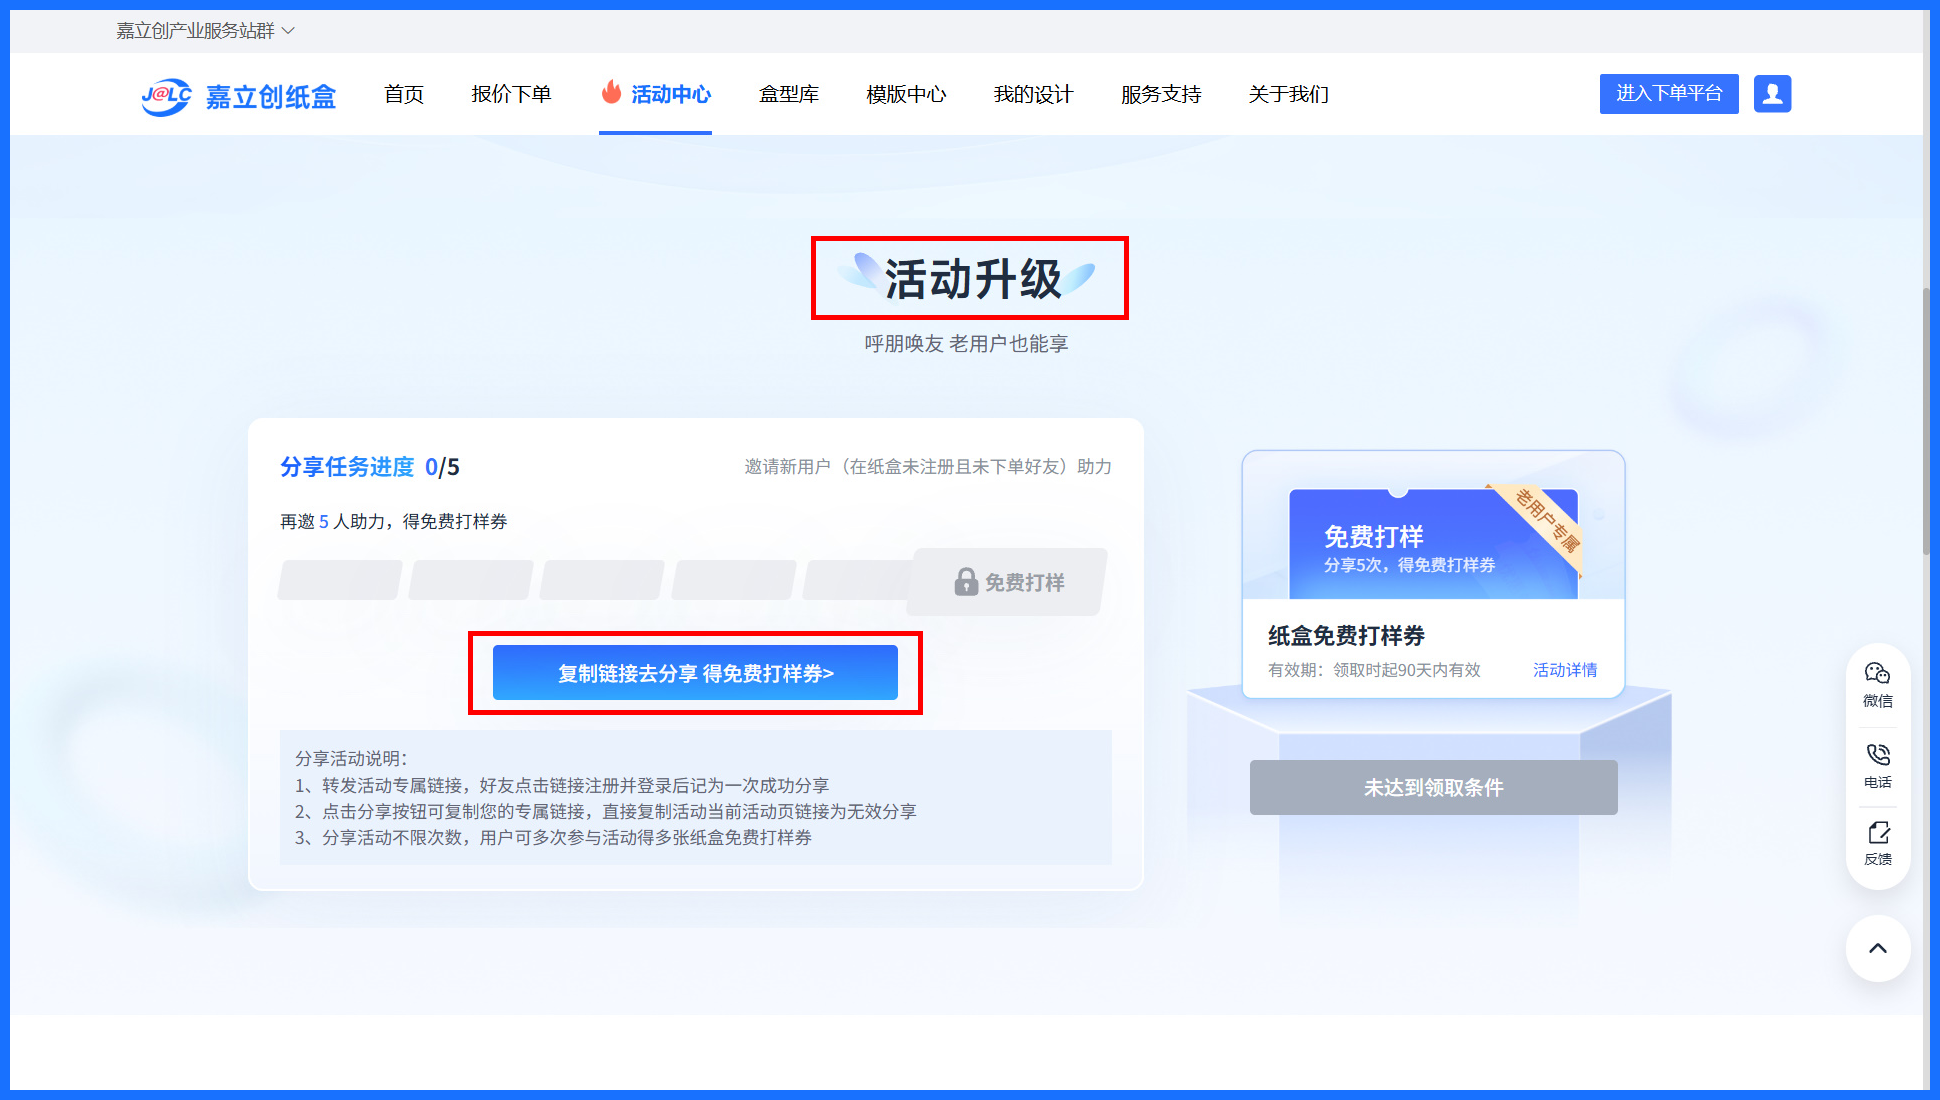Screen dimensions: 1940x1100
Task: Click the lock icon on 免费打样
Action: tap(965, 581)
